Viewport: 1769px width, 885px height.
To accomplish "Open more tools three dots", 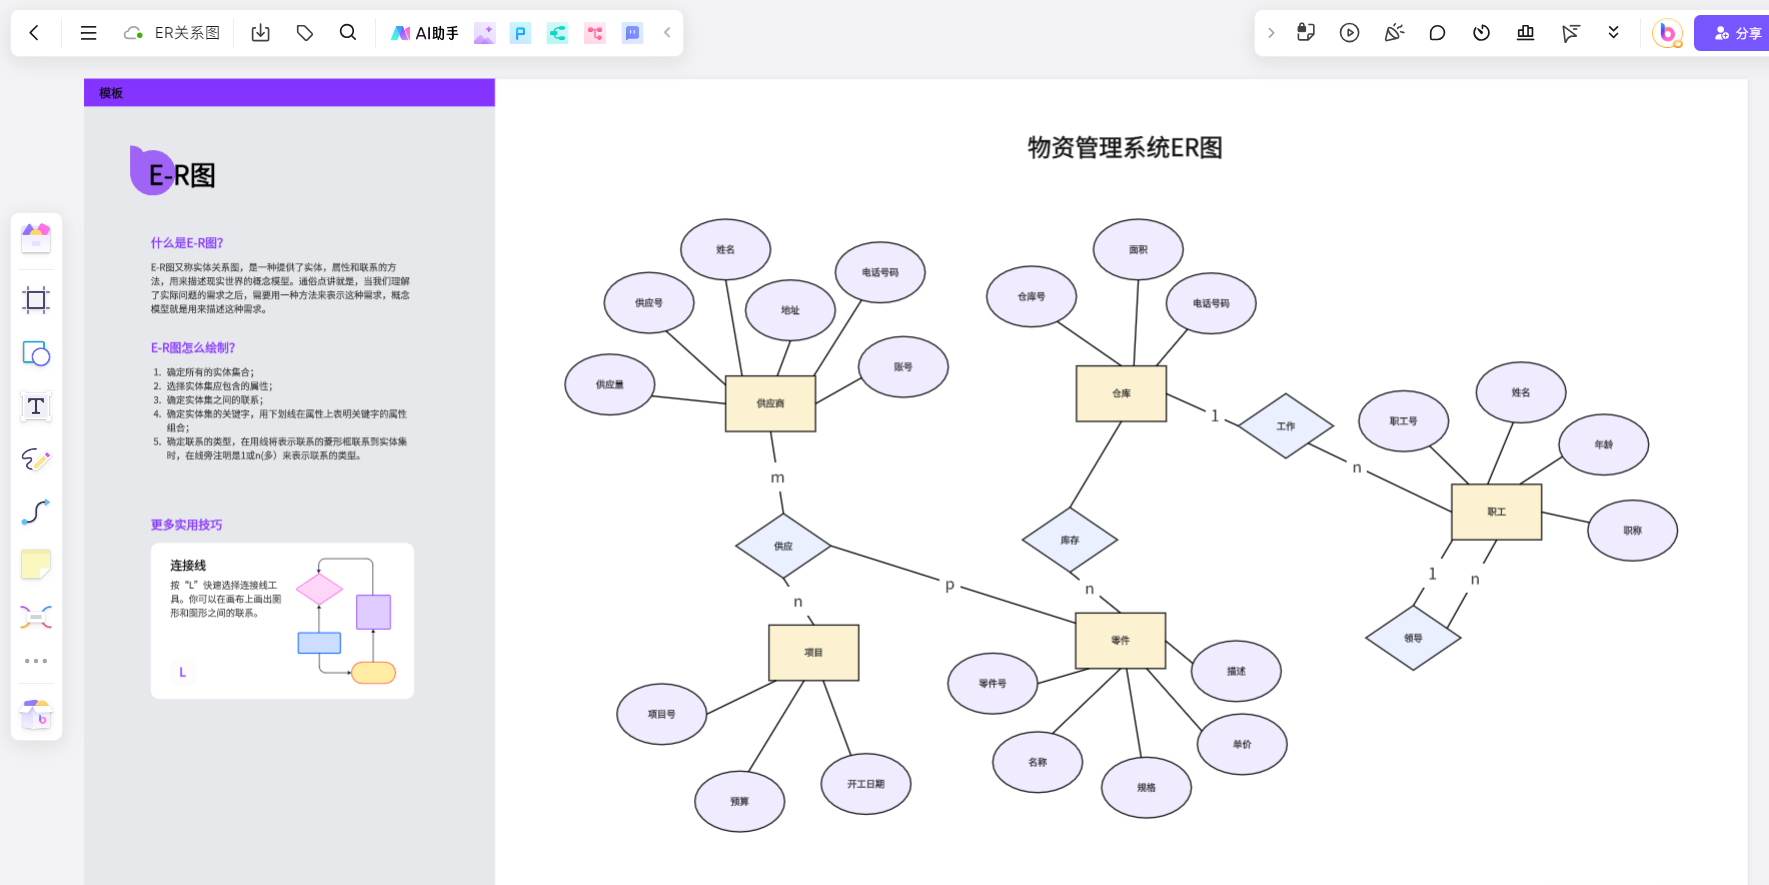I will tap(36, 661).
